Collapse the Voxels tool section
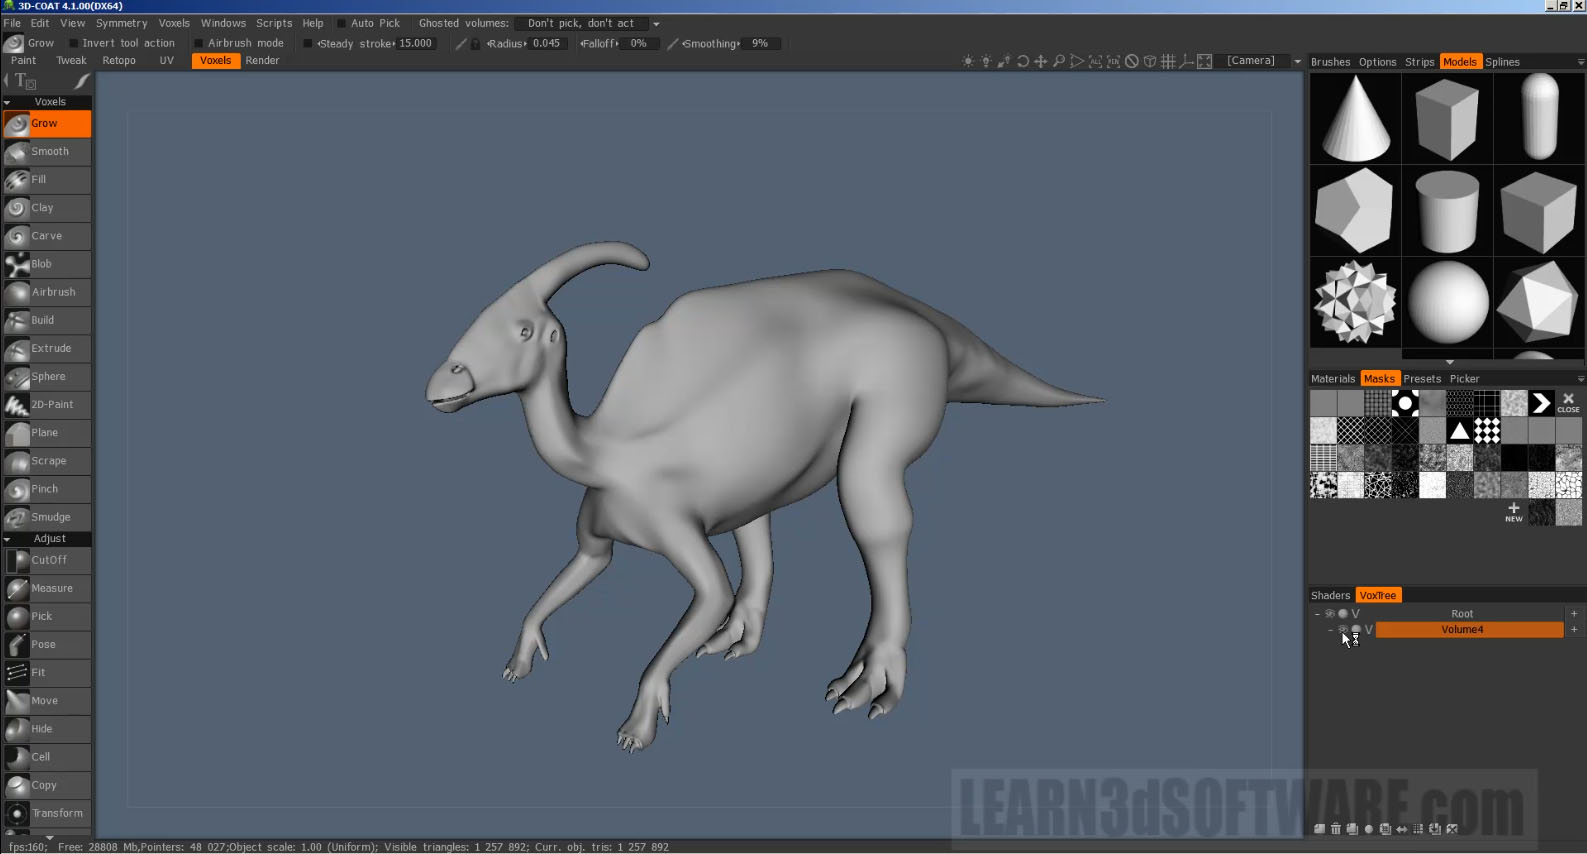The width and height of the screenshot is (1587, 854). click(x=7, y=102)
